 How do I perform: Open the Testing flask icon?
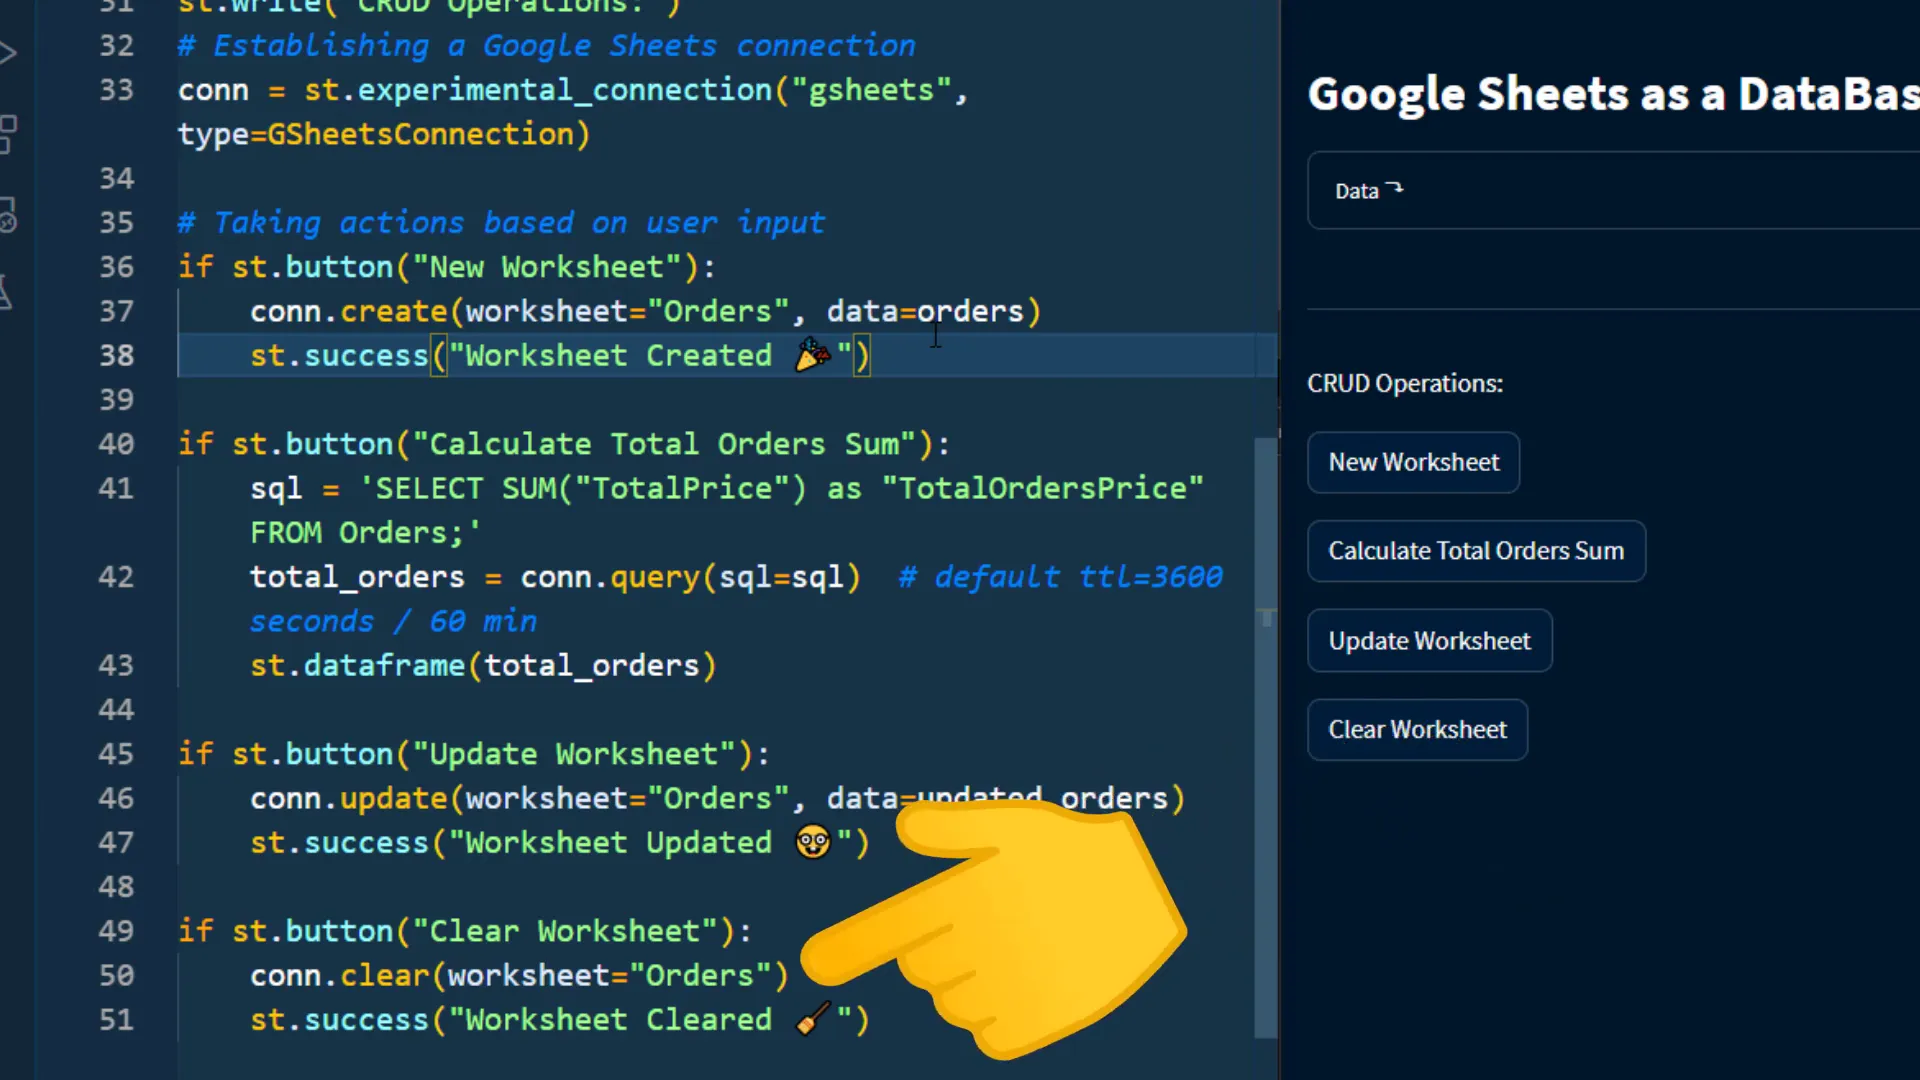6,293
